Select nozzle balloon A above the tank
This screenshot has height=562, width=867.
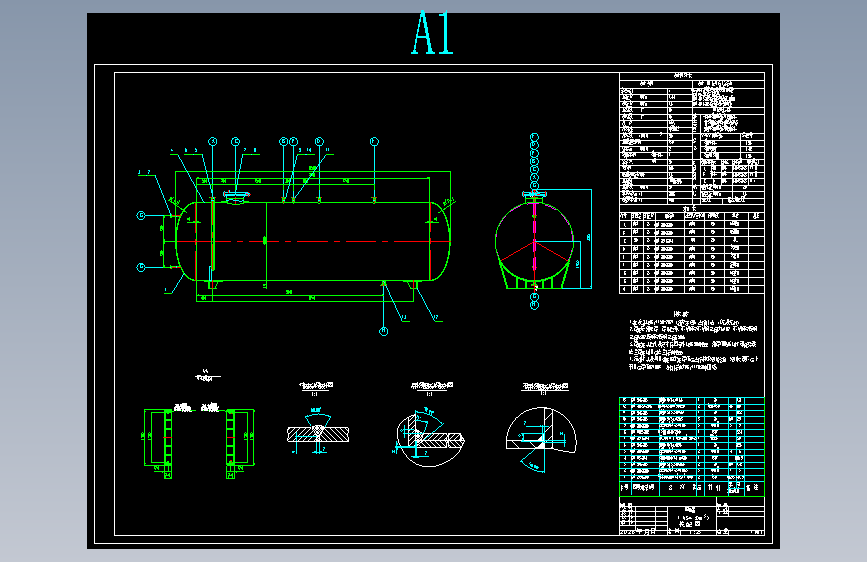pos(212,142)
